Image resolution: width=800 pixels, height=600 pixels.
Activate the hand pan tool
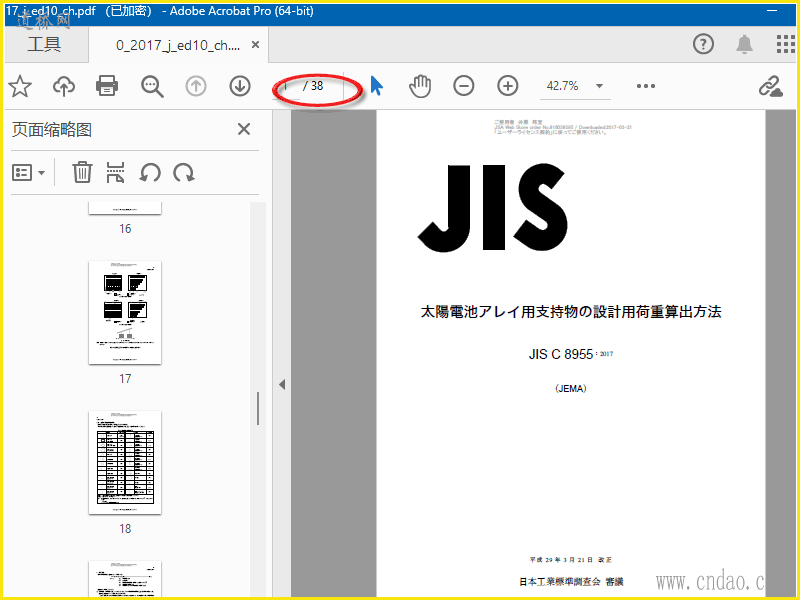(420, 86)
